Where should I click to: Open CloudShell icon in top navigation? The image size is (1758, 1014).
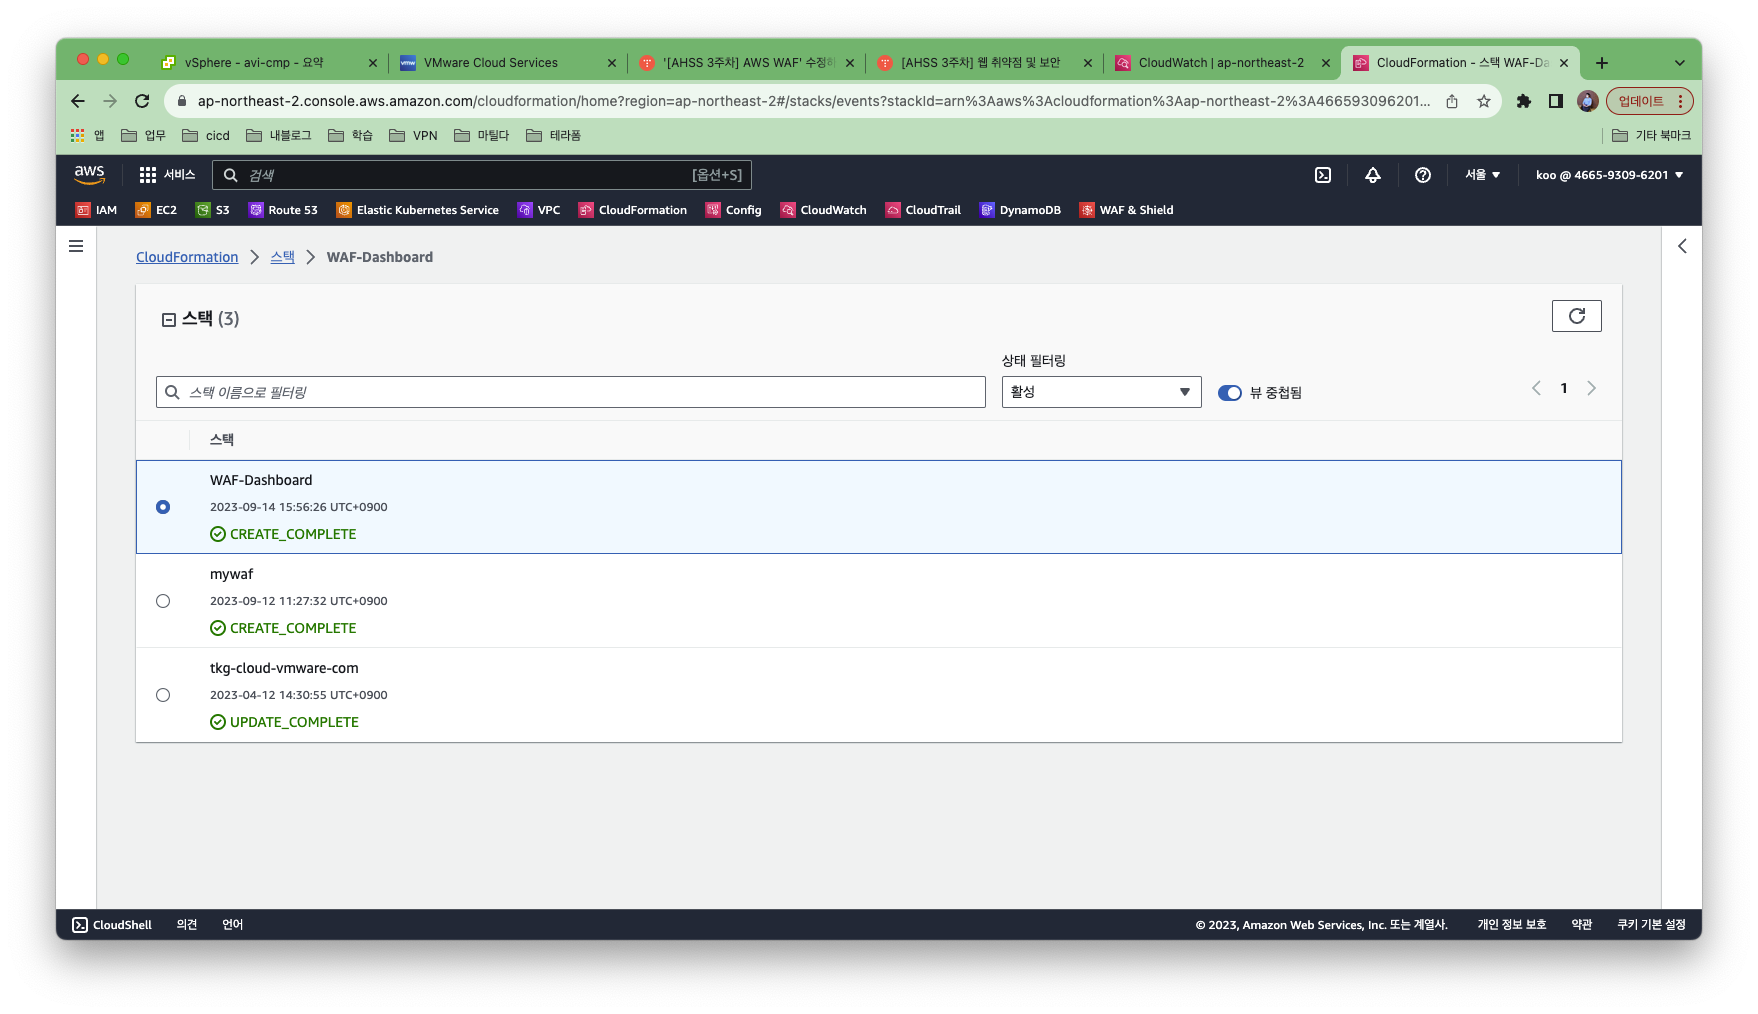[1323, 175]
